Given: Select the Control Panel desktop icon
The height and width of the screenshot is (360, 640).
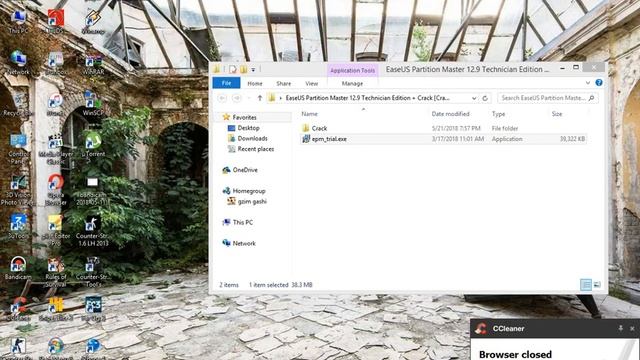Looking at the screenshot, I should [18, 149].
